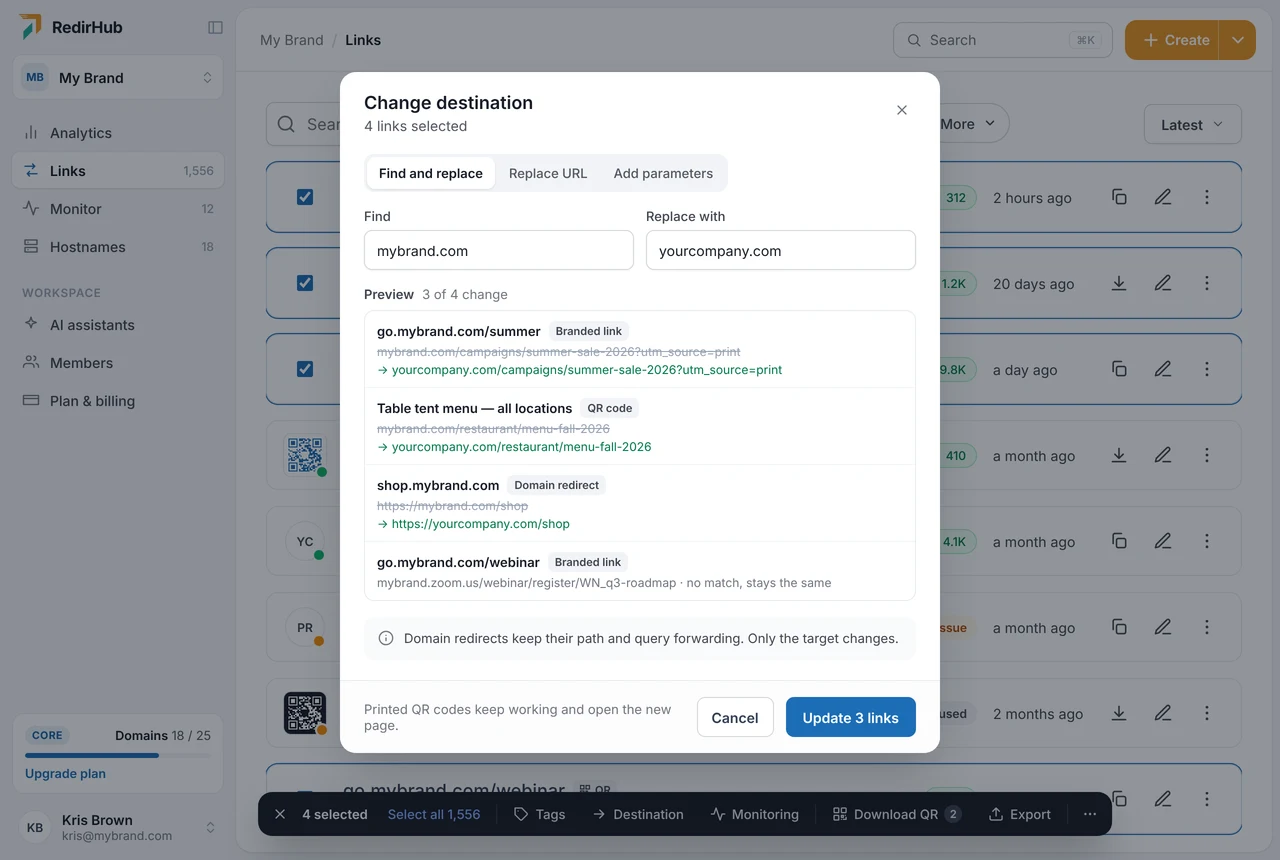
Task: Switch to Find and replace tab
Action: pyautogui.click(x=431, y=173)
